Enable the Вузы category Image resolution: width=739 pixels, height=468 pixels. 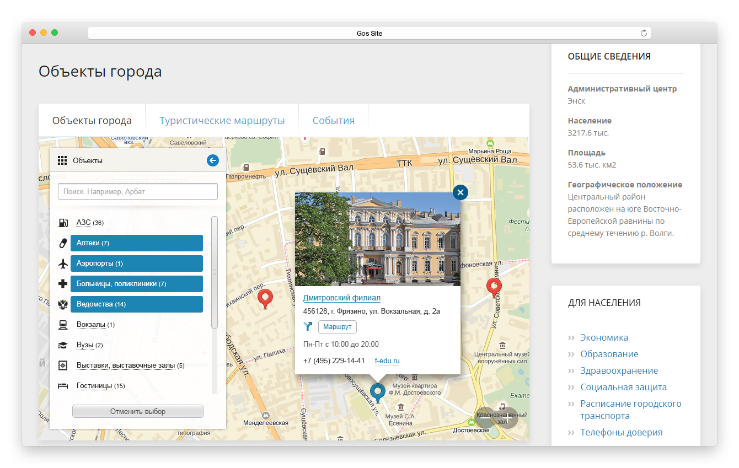pos(90,345)
